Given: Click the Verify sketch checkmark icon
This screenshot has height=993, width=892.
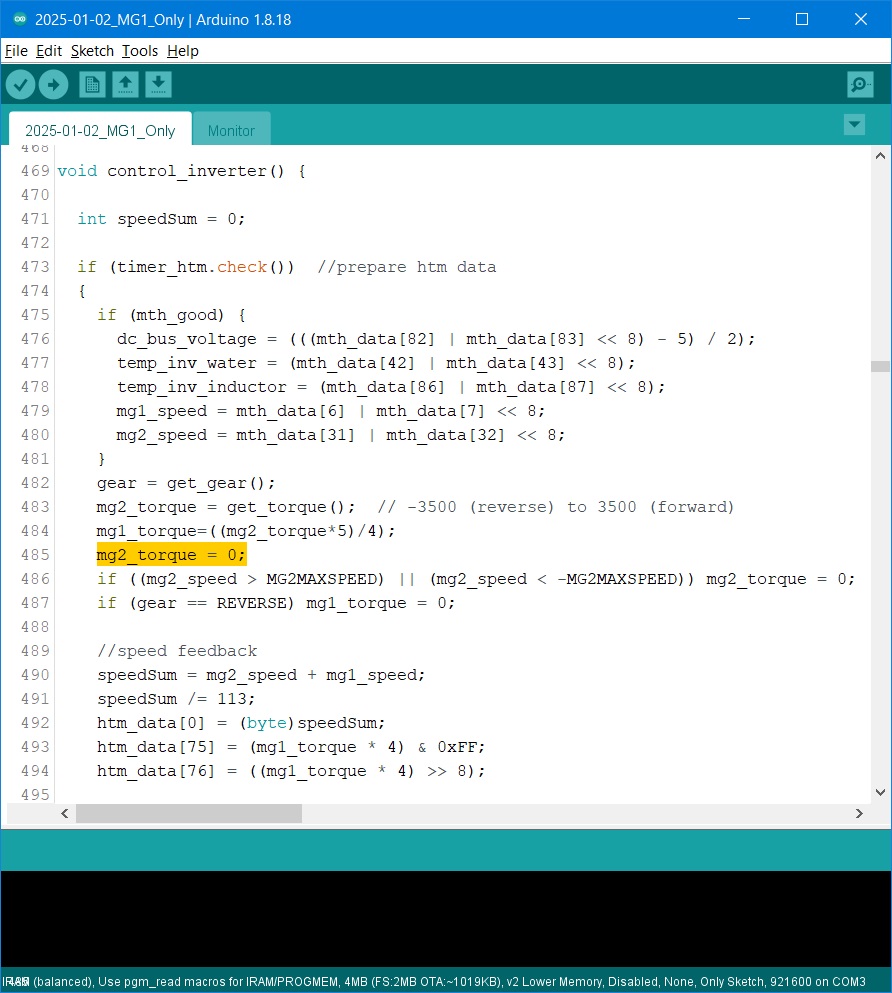Looking at the screenshot, I should coord(20,85).
